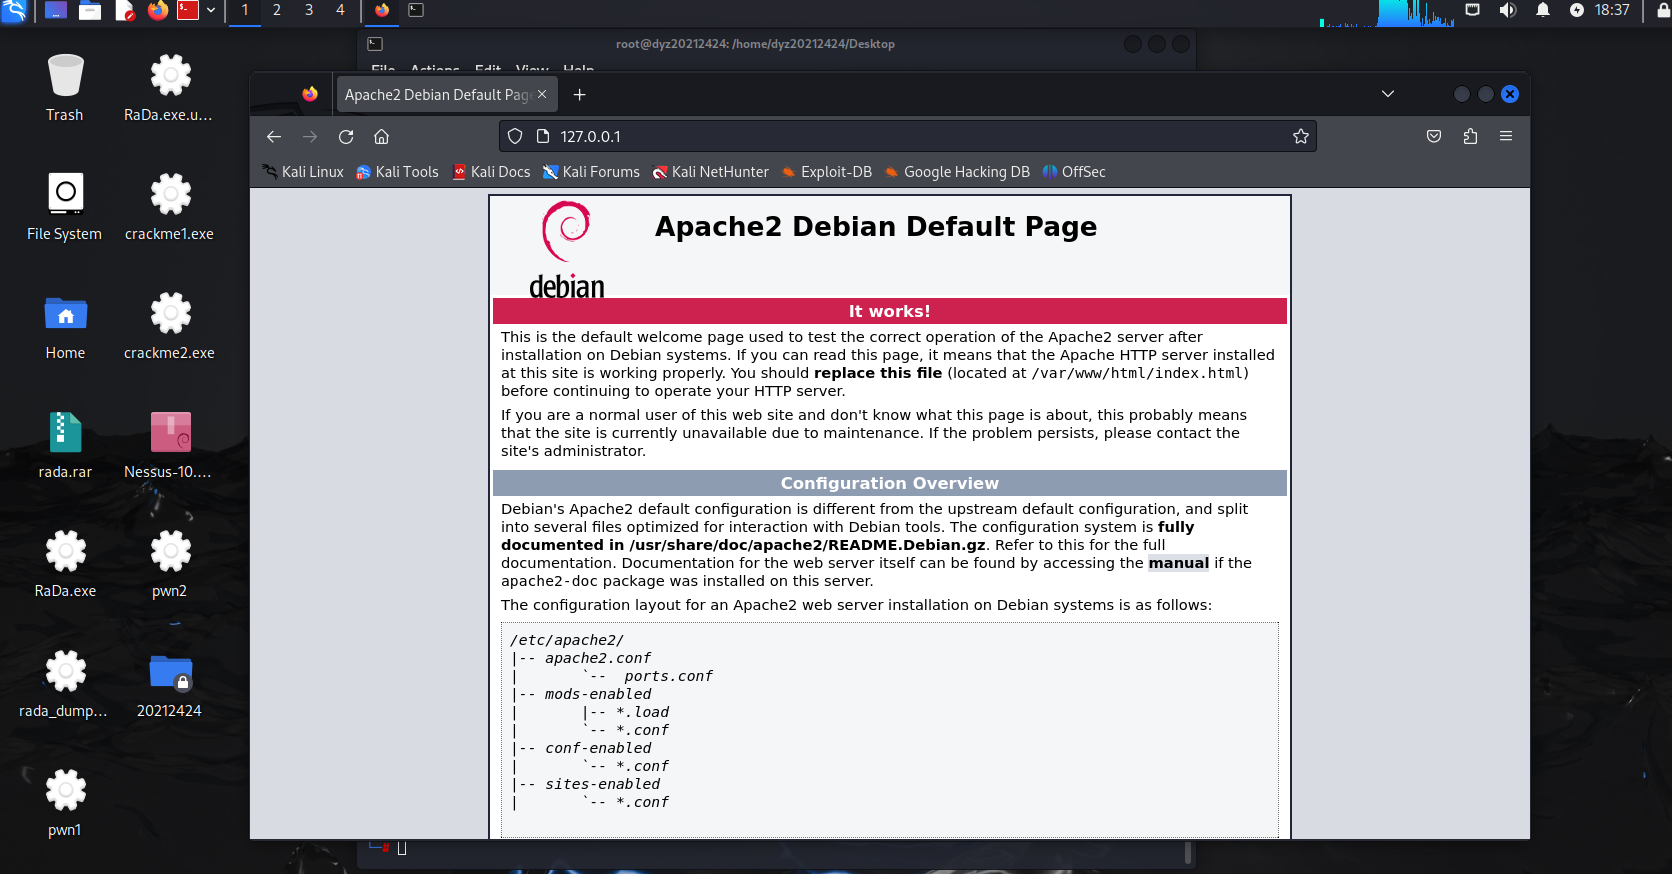Open the Firefox extensions puzzle icon

(1469, 137)
